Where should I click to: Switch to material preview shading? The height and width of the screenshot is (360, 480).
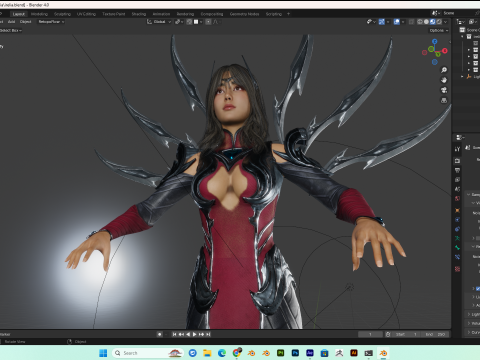tap(433, 22)
